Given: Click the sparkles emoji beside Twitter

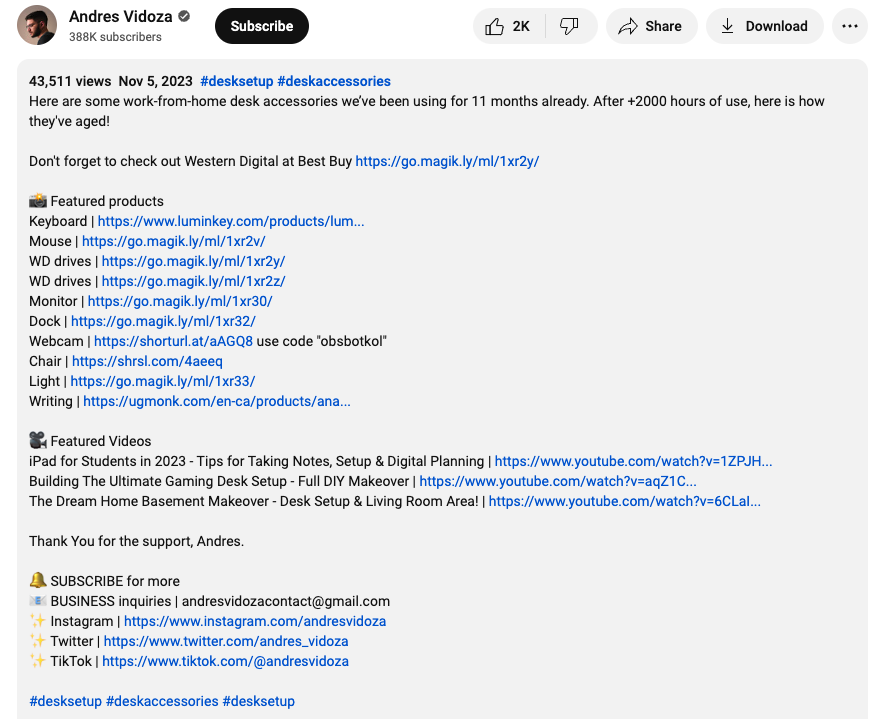Looking at the screenshot, I should click(38, 641).
